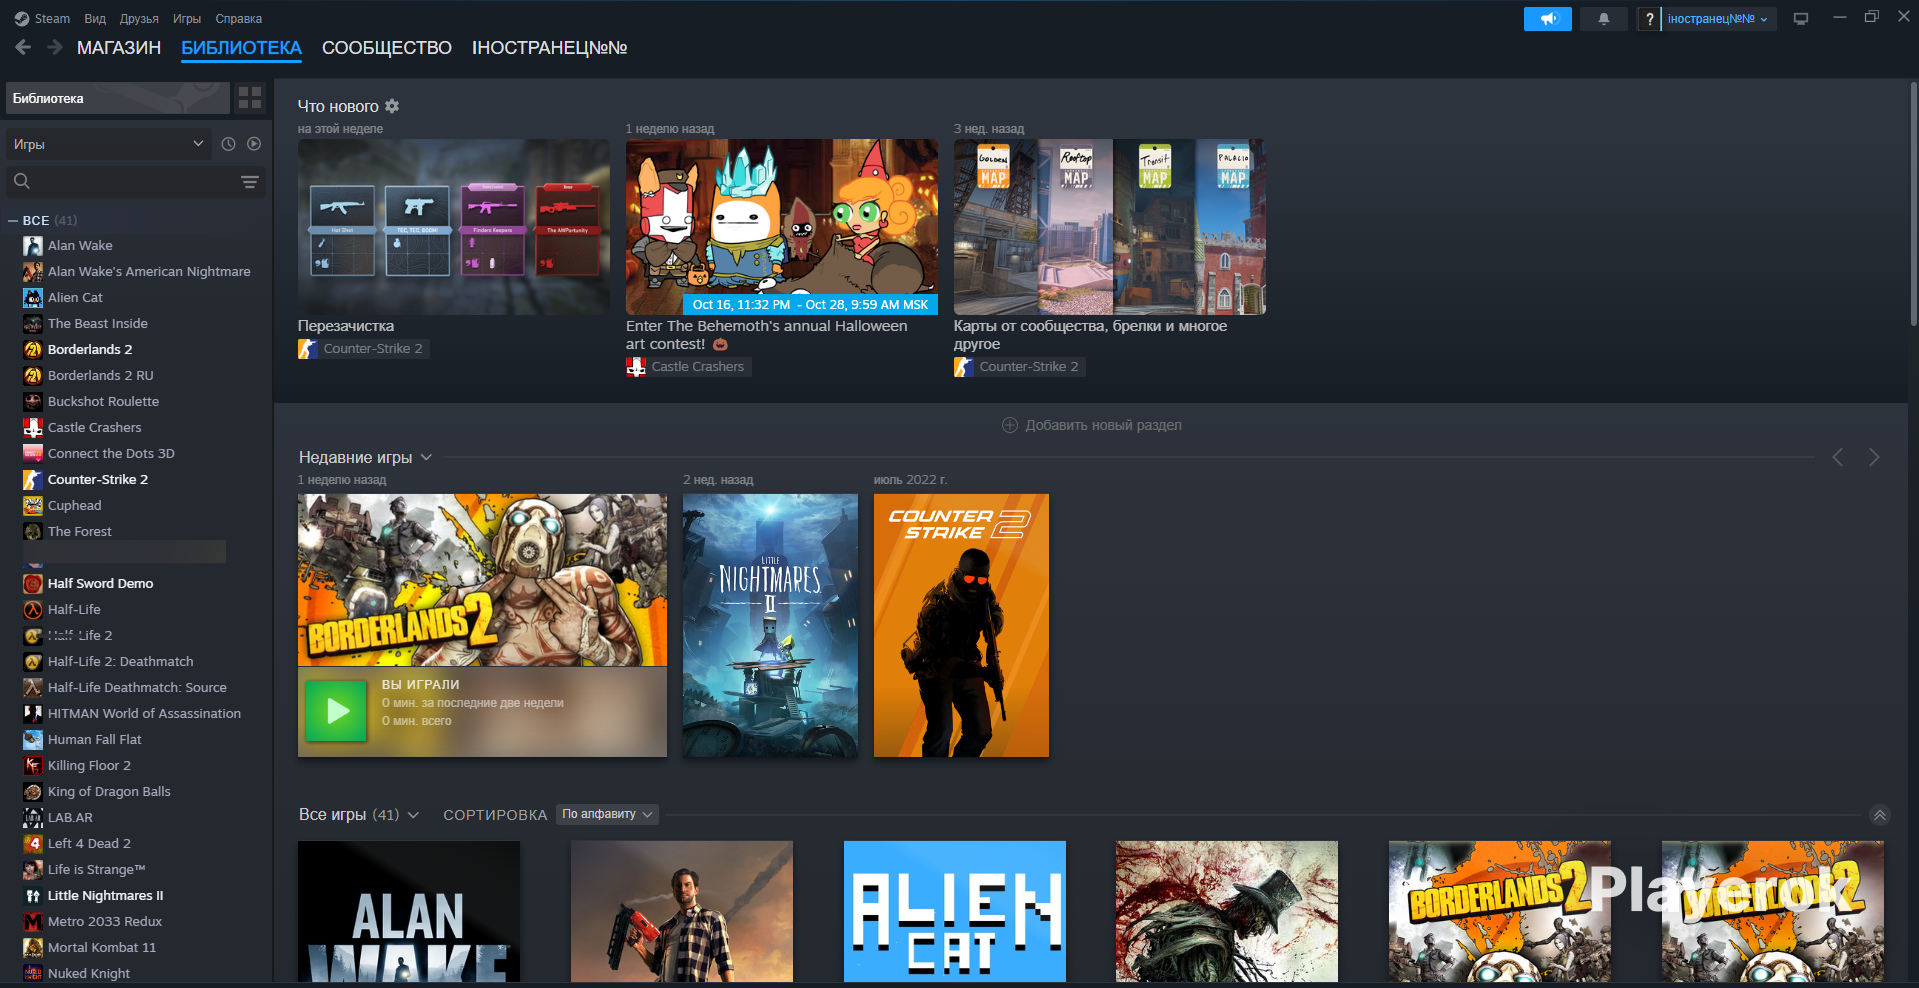The image size is (1919, 988).
Task: Click the recent activity clock icon
Action: (228, 144)
